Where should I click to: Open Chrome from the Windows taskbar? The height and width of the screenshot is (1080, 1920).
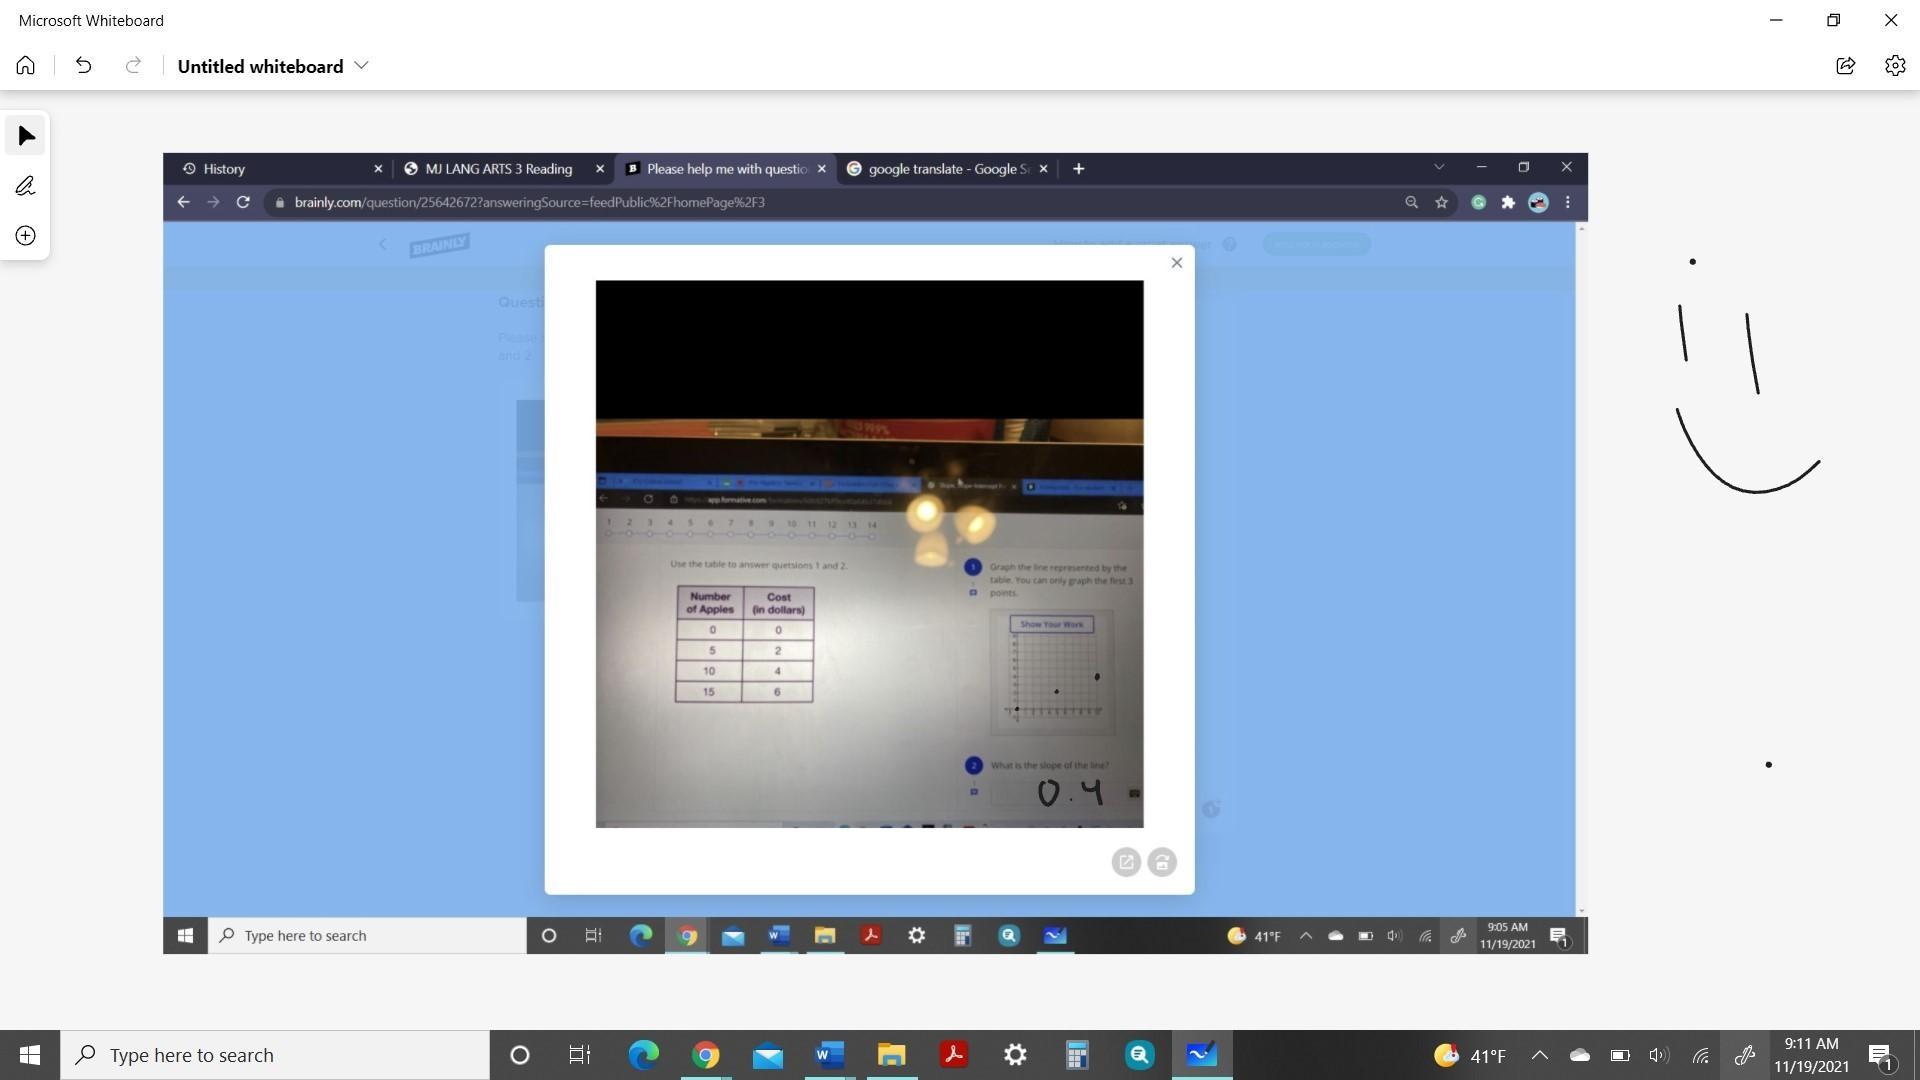pyautogui.click(x=706, y=1055)
